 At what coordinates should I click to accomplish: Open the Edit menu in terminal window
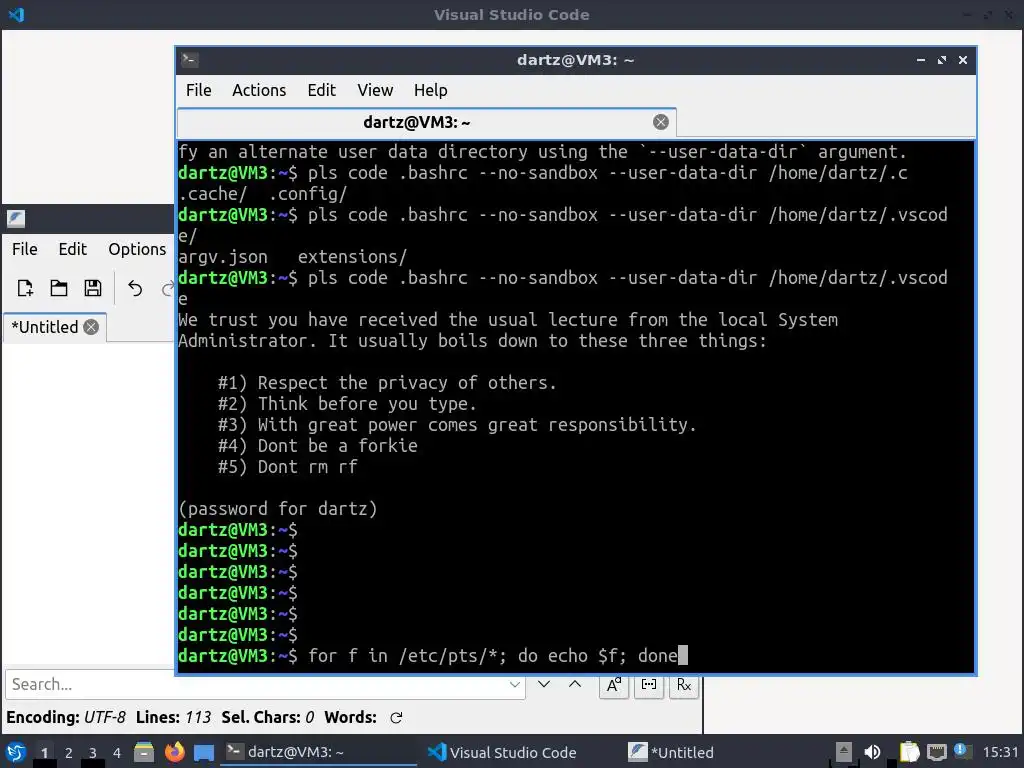(x=321, y=90)
